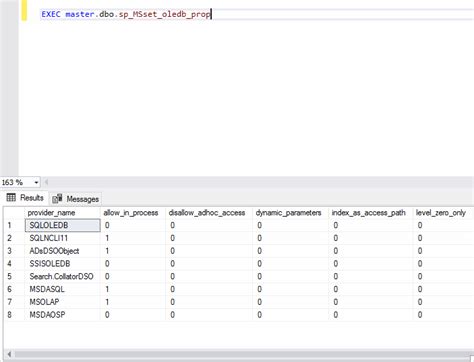
Task: Click the EXEC keyword in query editor
Action: pyautogui.click(x=51, y=14)
